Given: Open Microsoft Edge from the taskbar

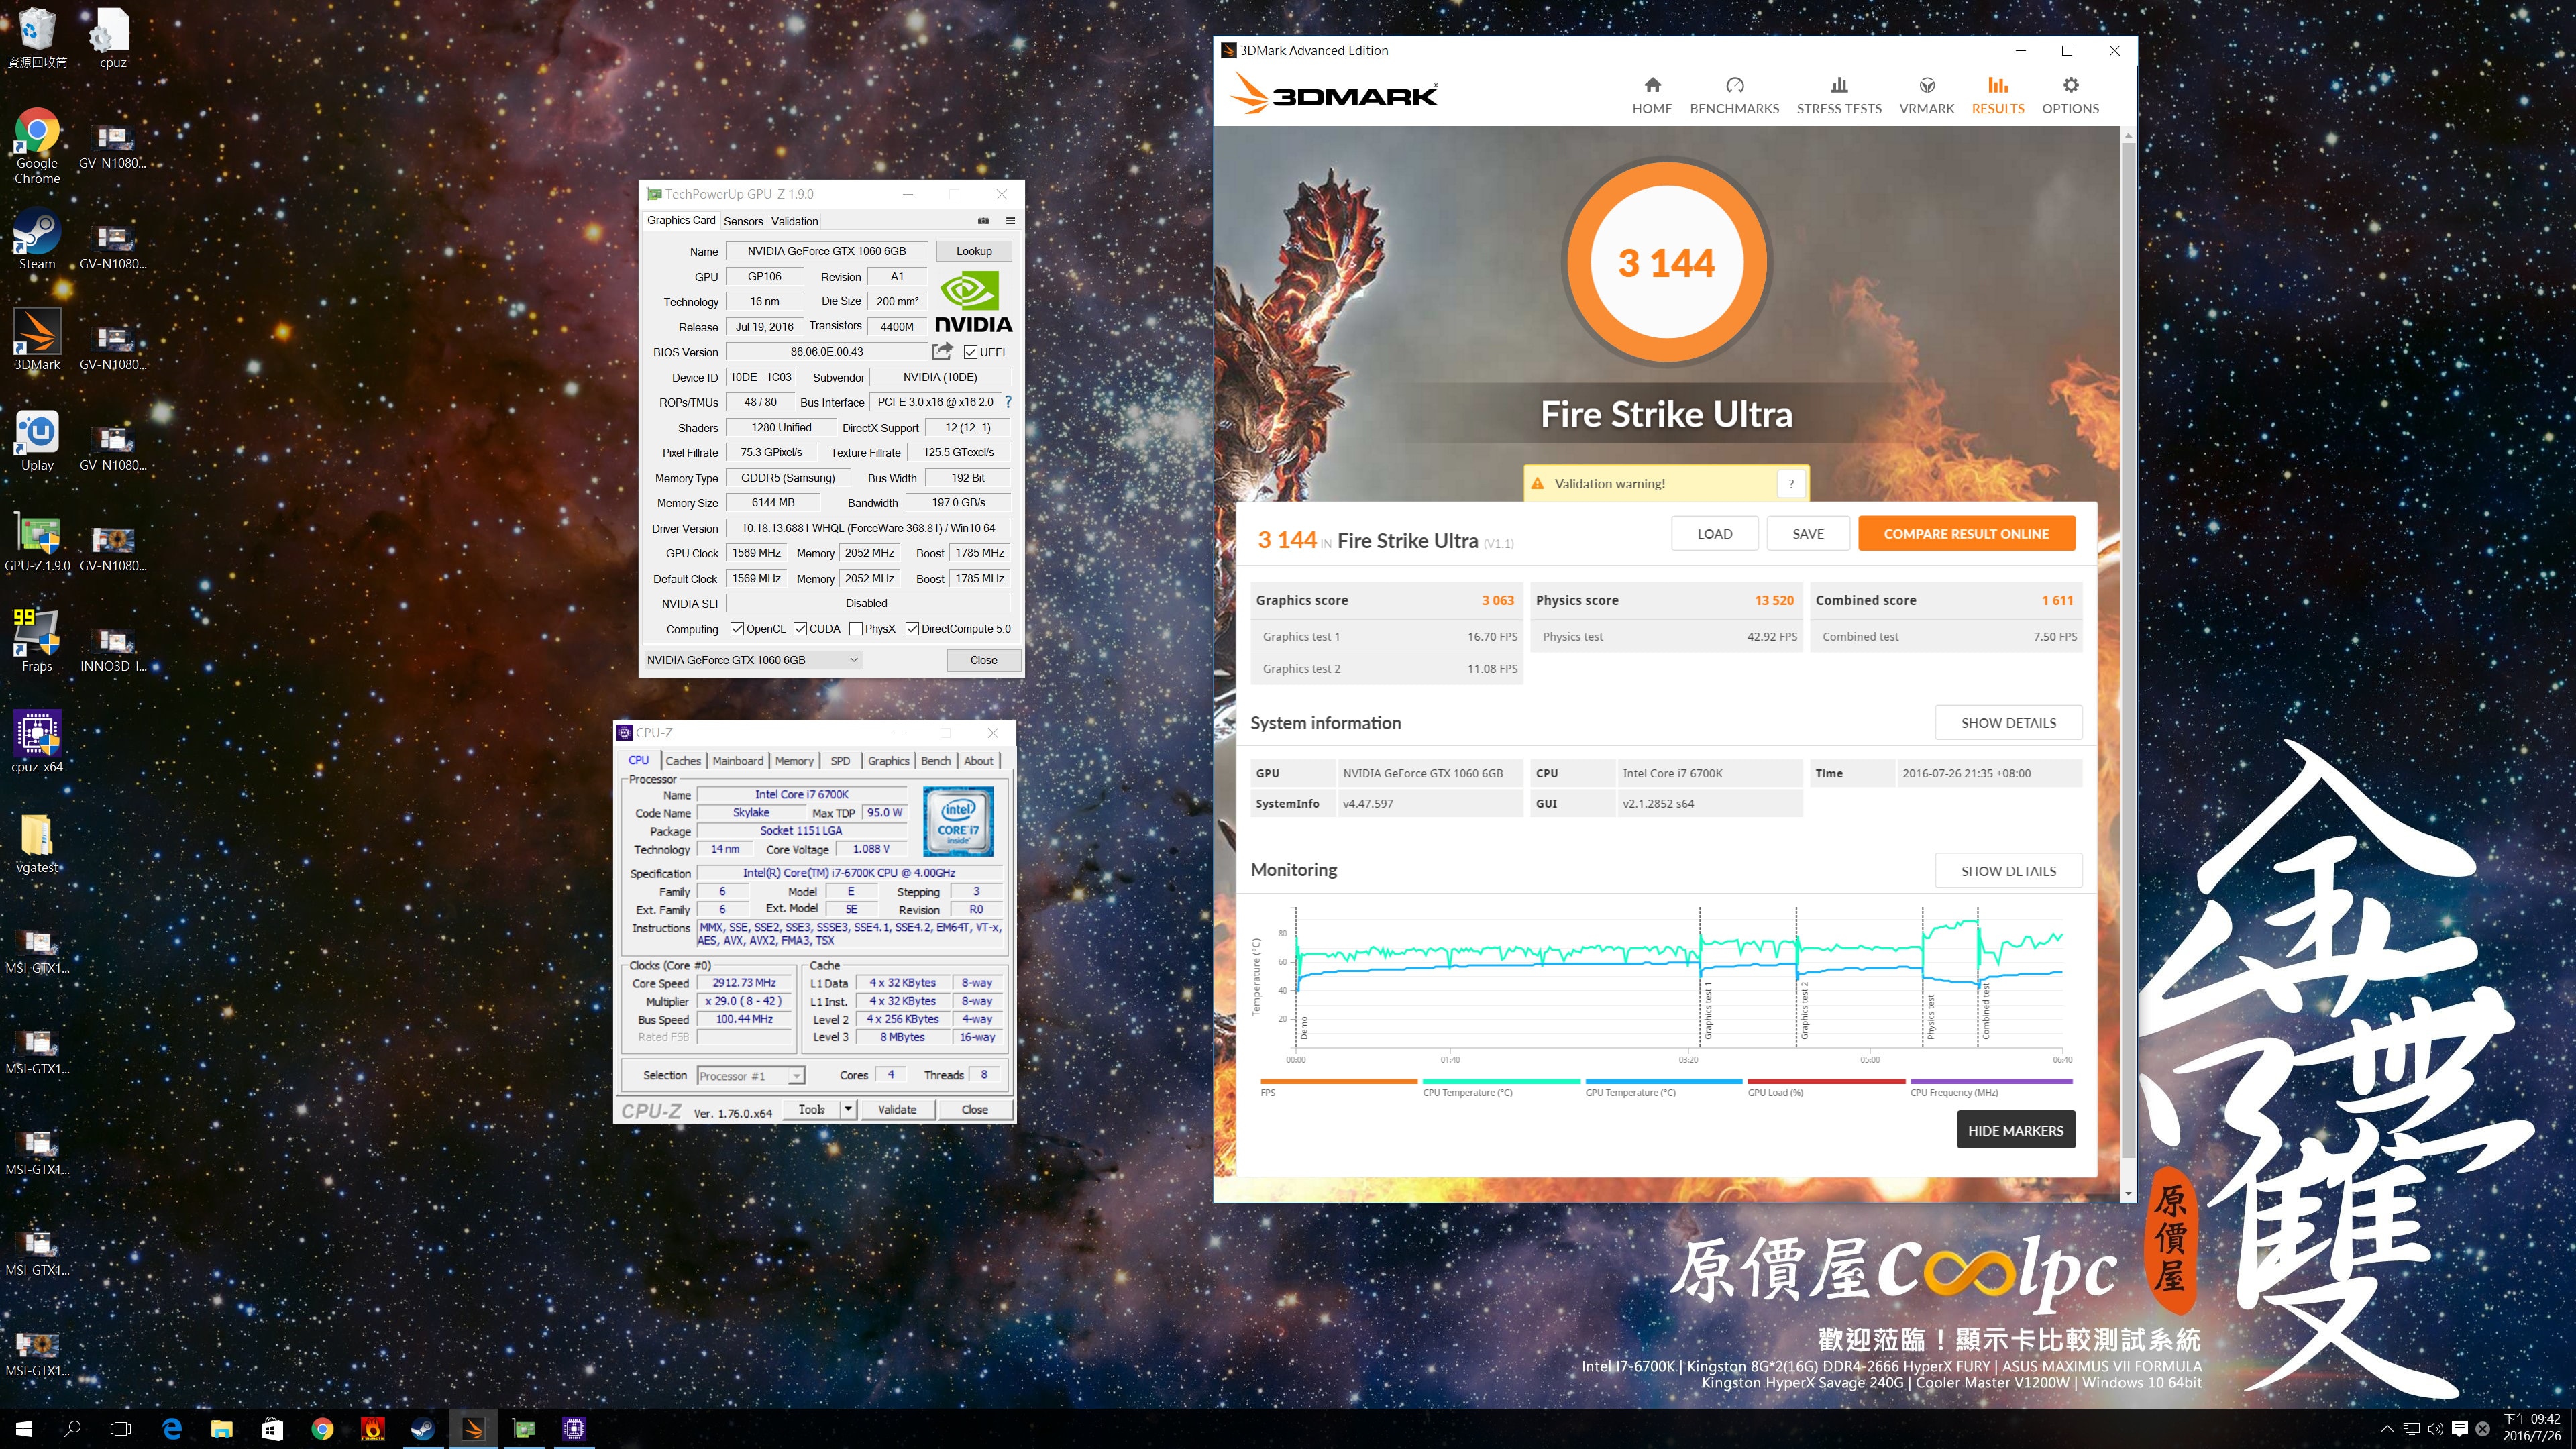Looking at the screenshot, I should [172, 1429].
